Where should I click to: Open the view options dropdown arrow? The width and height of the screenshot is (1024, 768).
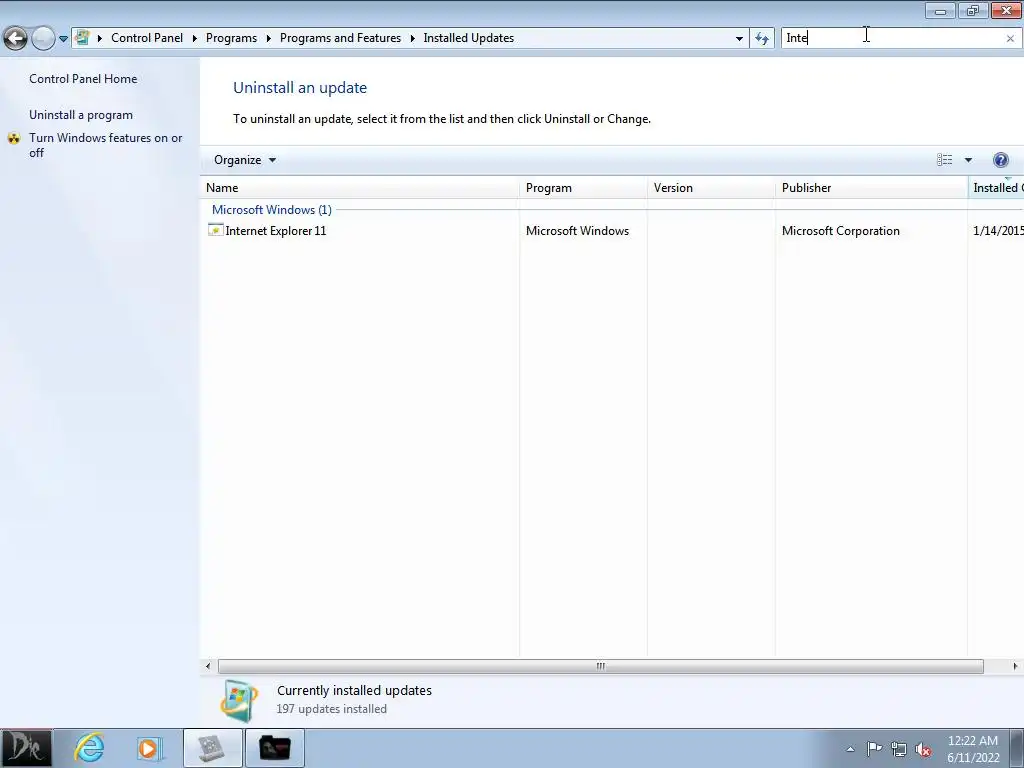click(968, 160)
